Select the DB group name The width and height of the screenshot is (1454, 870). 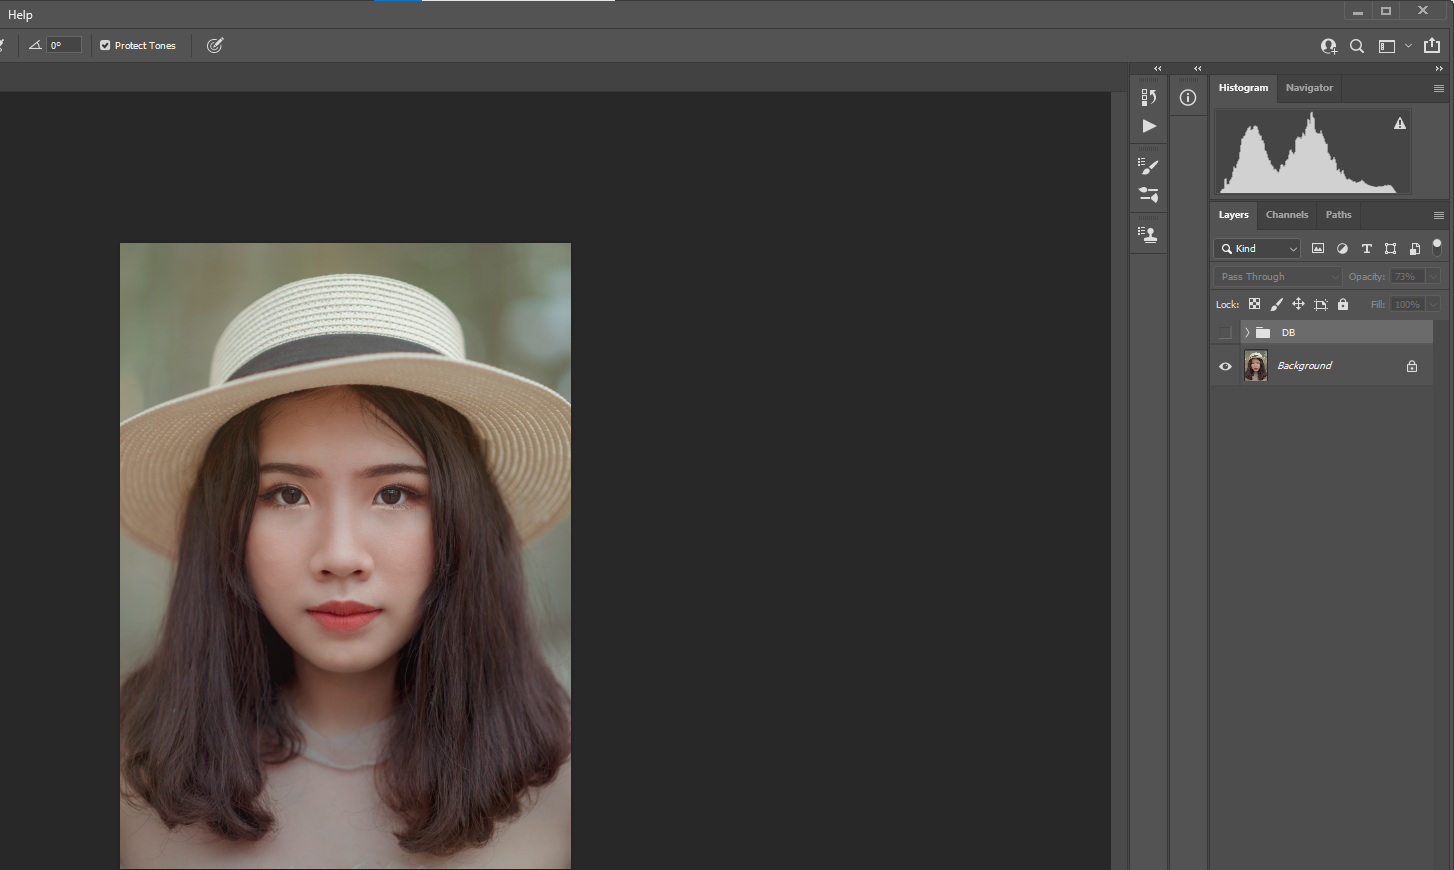pyautogui.click(x=1288, y=332)
